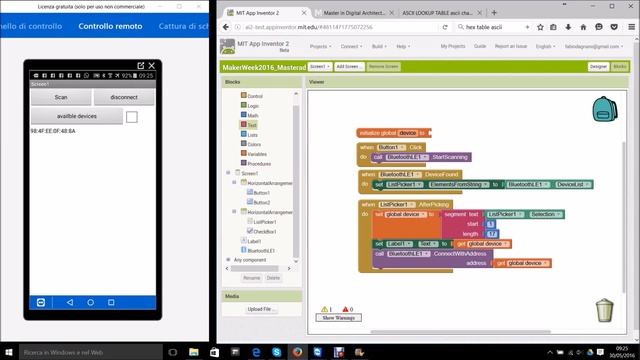Screen dimensions: 640x360
Task: Tap the phone's back navigation button
Action: pyautogui.click(x=70, y=302)
